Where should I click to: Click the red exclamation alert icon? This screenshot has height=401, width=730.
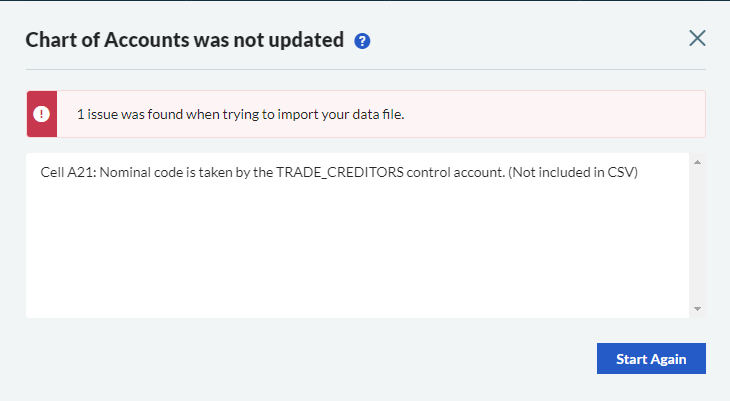(x=41, y=114)
